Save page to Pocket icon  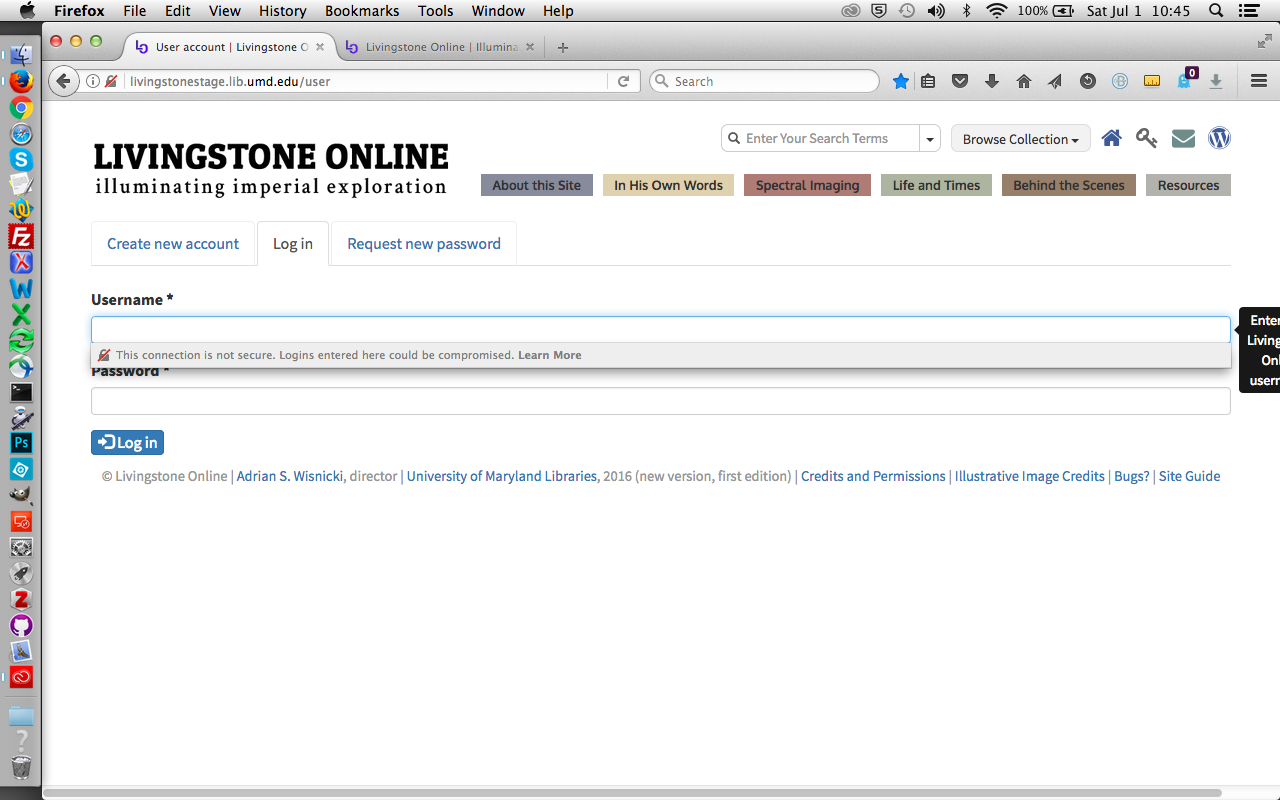click(x=960, y=82)
